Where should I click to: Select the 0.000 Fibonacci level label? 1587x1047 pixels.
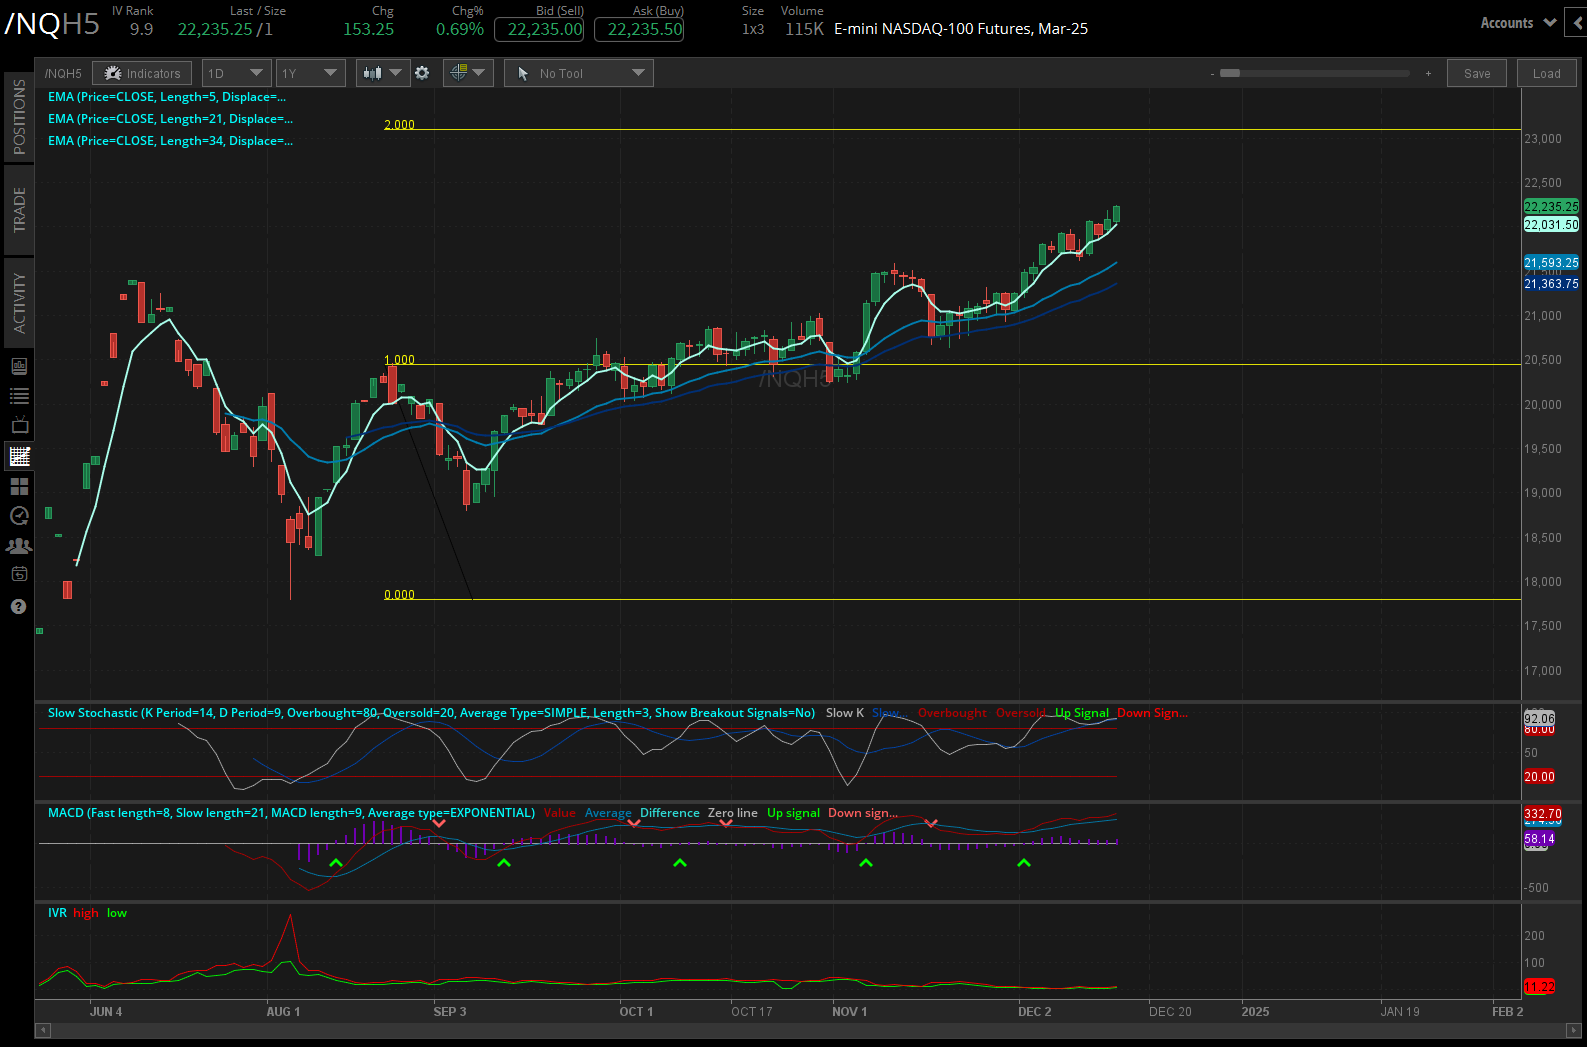(399, 595)
